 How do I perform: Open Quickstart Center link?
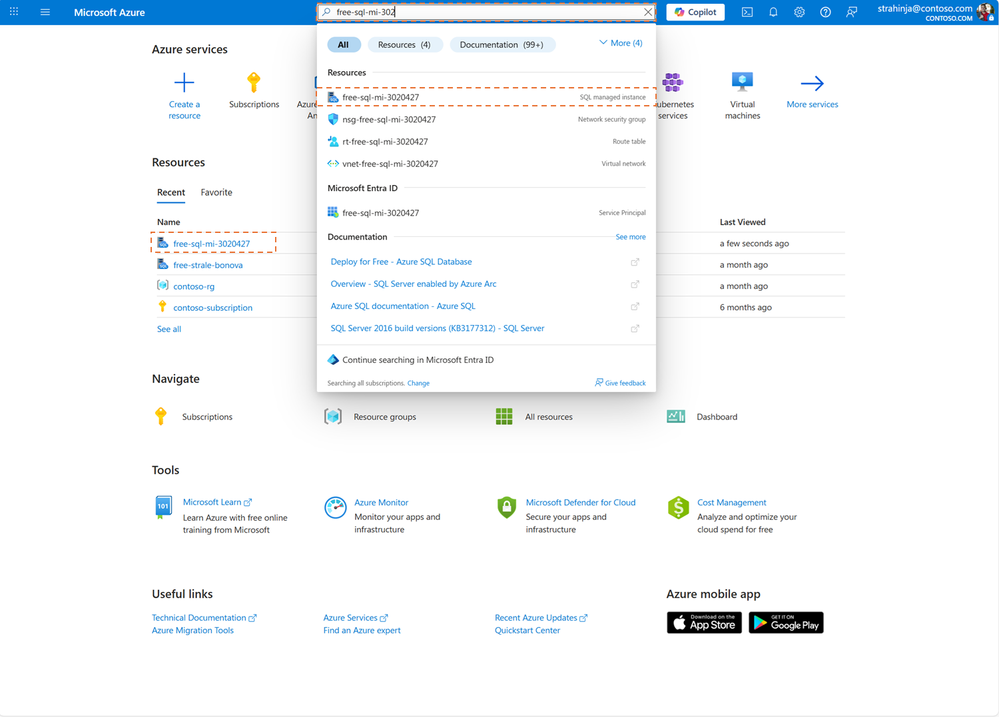pos(527,631)
